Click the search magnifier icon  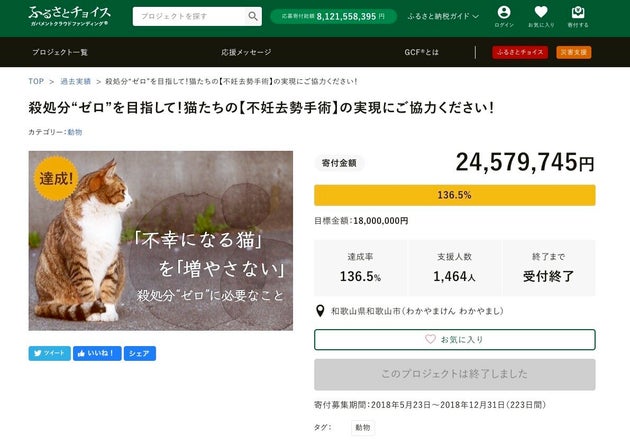[x=250, y=16]
